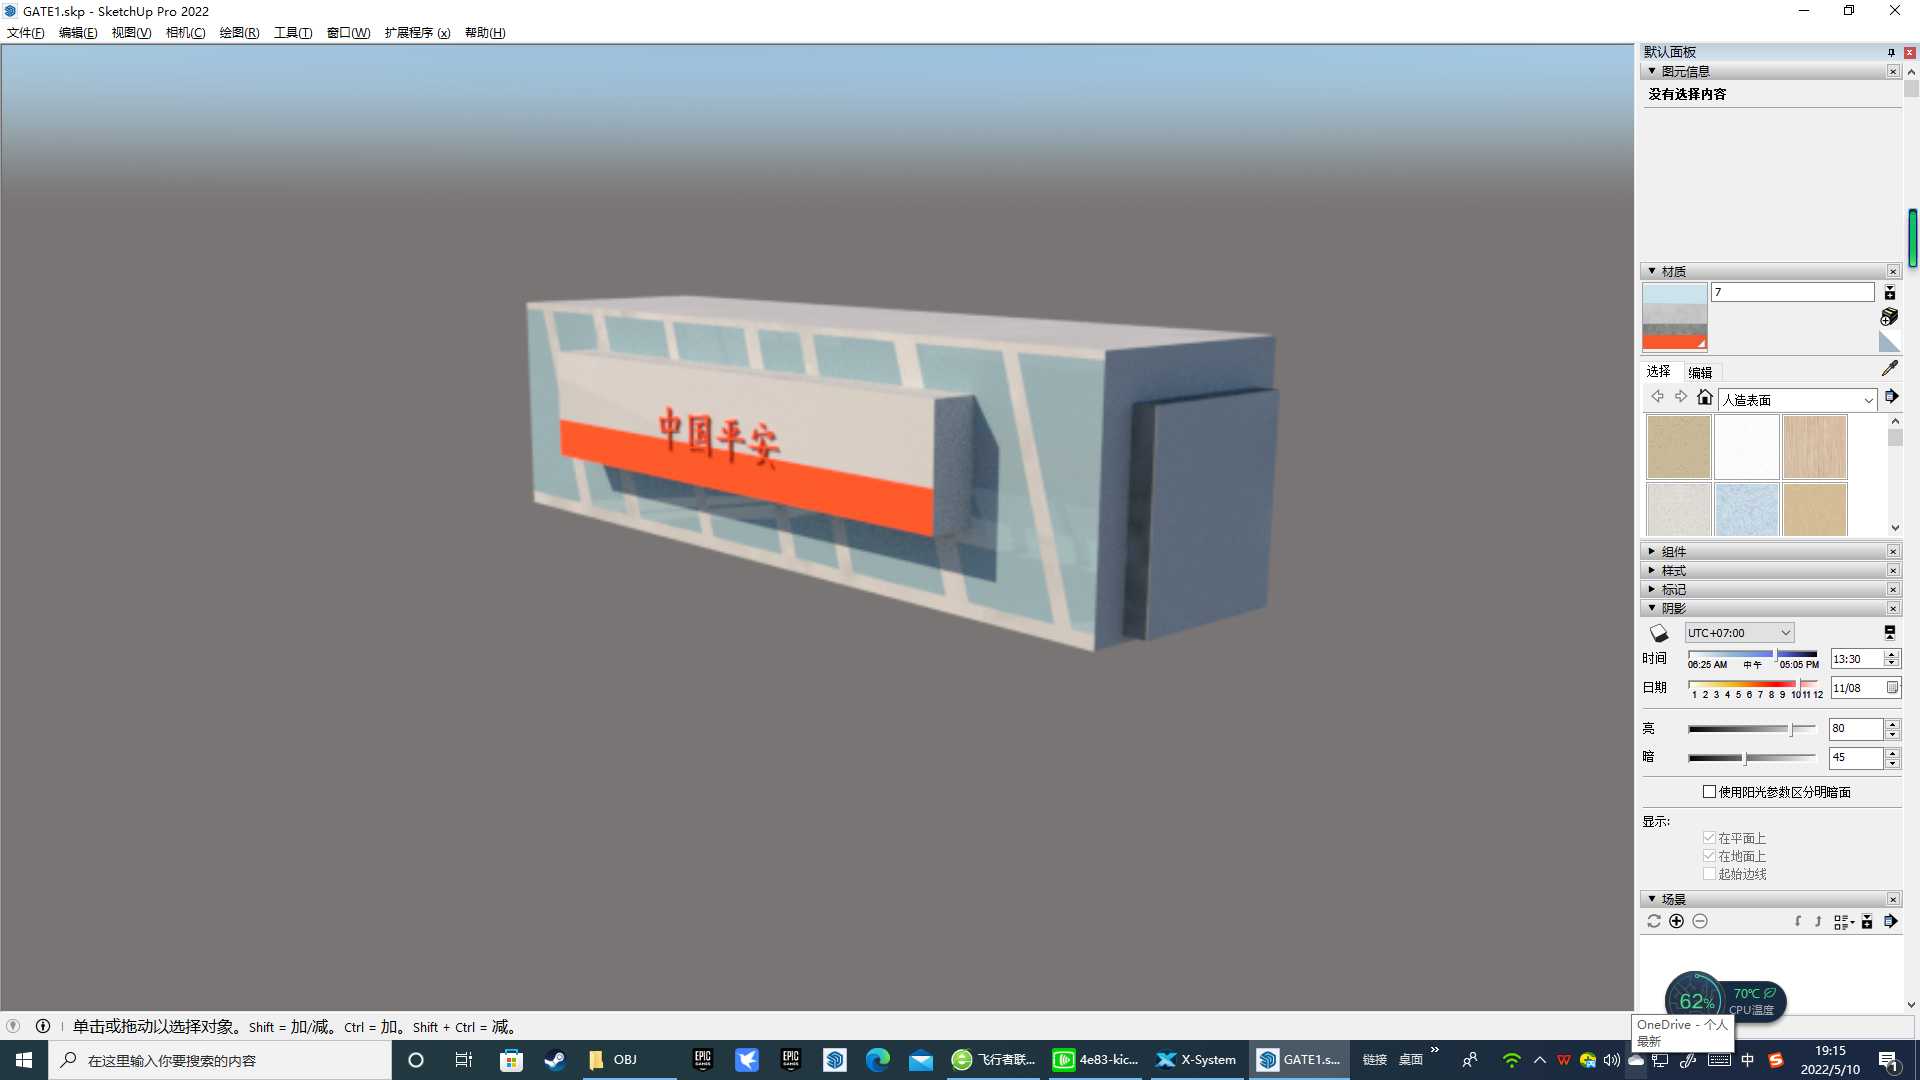Open SketchUp icon pinned on the taskbar

tap(835, 1060)
